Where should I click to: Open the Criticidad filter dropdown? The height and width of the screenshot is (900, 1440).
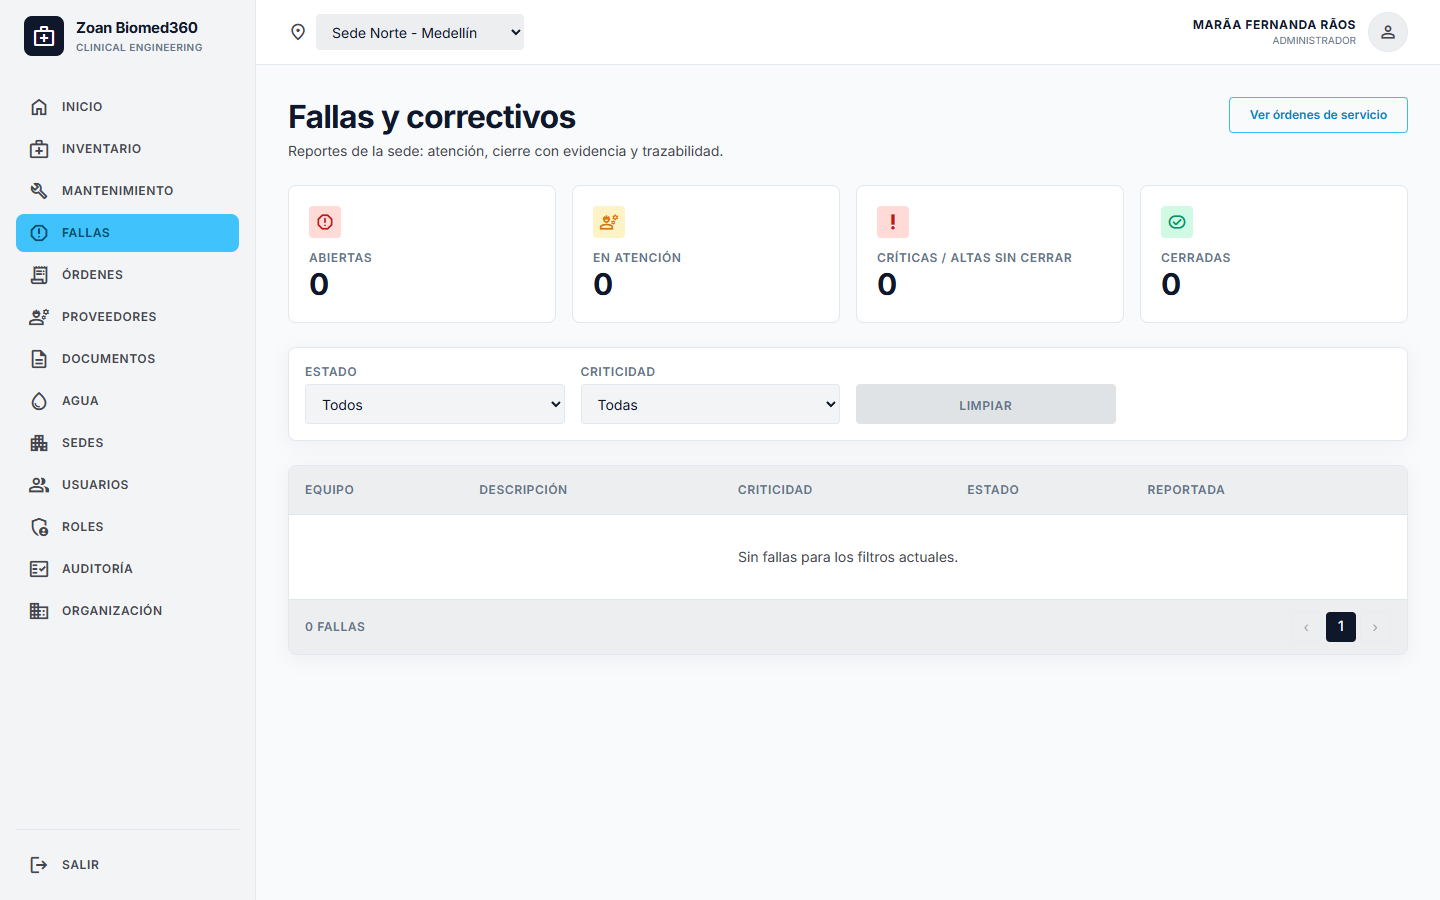click(710, 404)
